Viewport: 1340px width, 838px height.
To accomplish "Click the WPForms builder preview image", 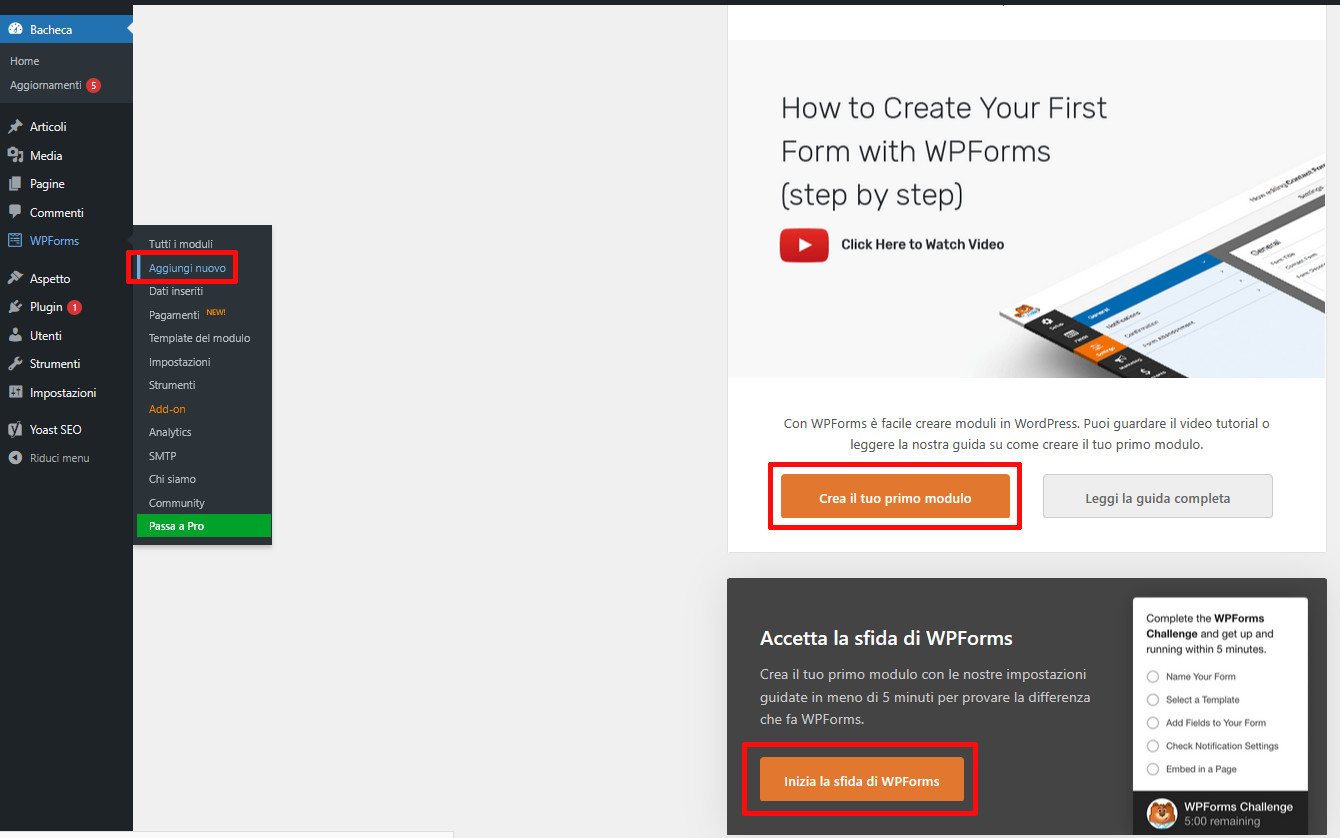I will click(x=1162, y=267).
